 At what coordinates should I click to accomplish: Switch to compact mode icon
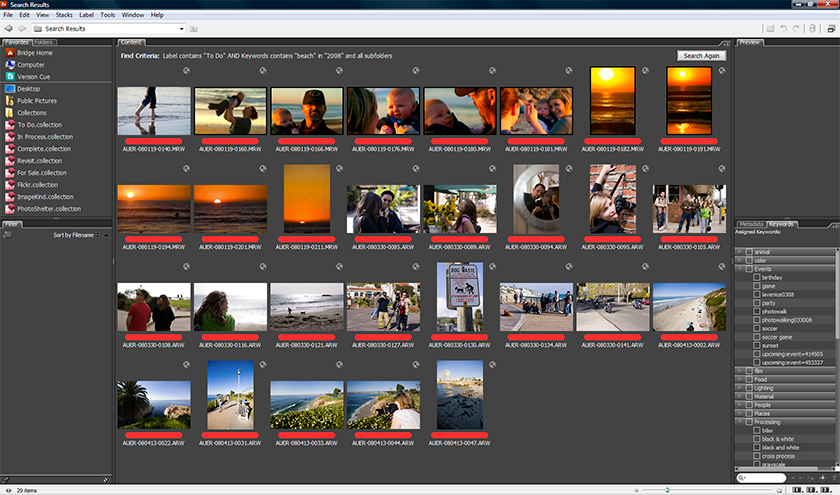[x=831, y=29]
